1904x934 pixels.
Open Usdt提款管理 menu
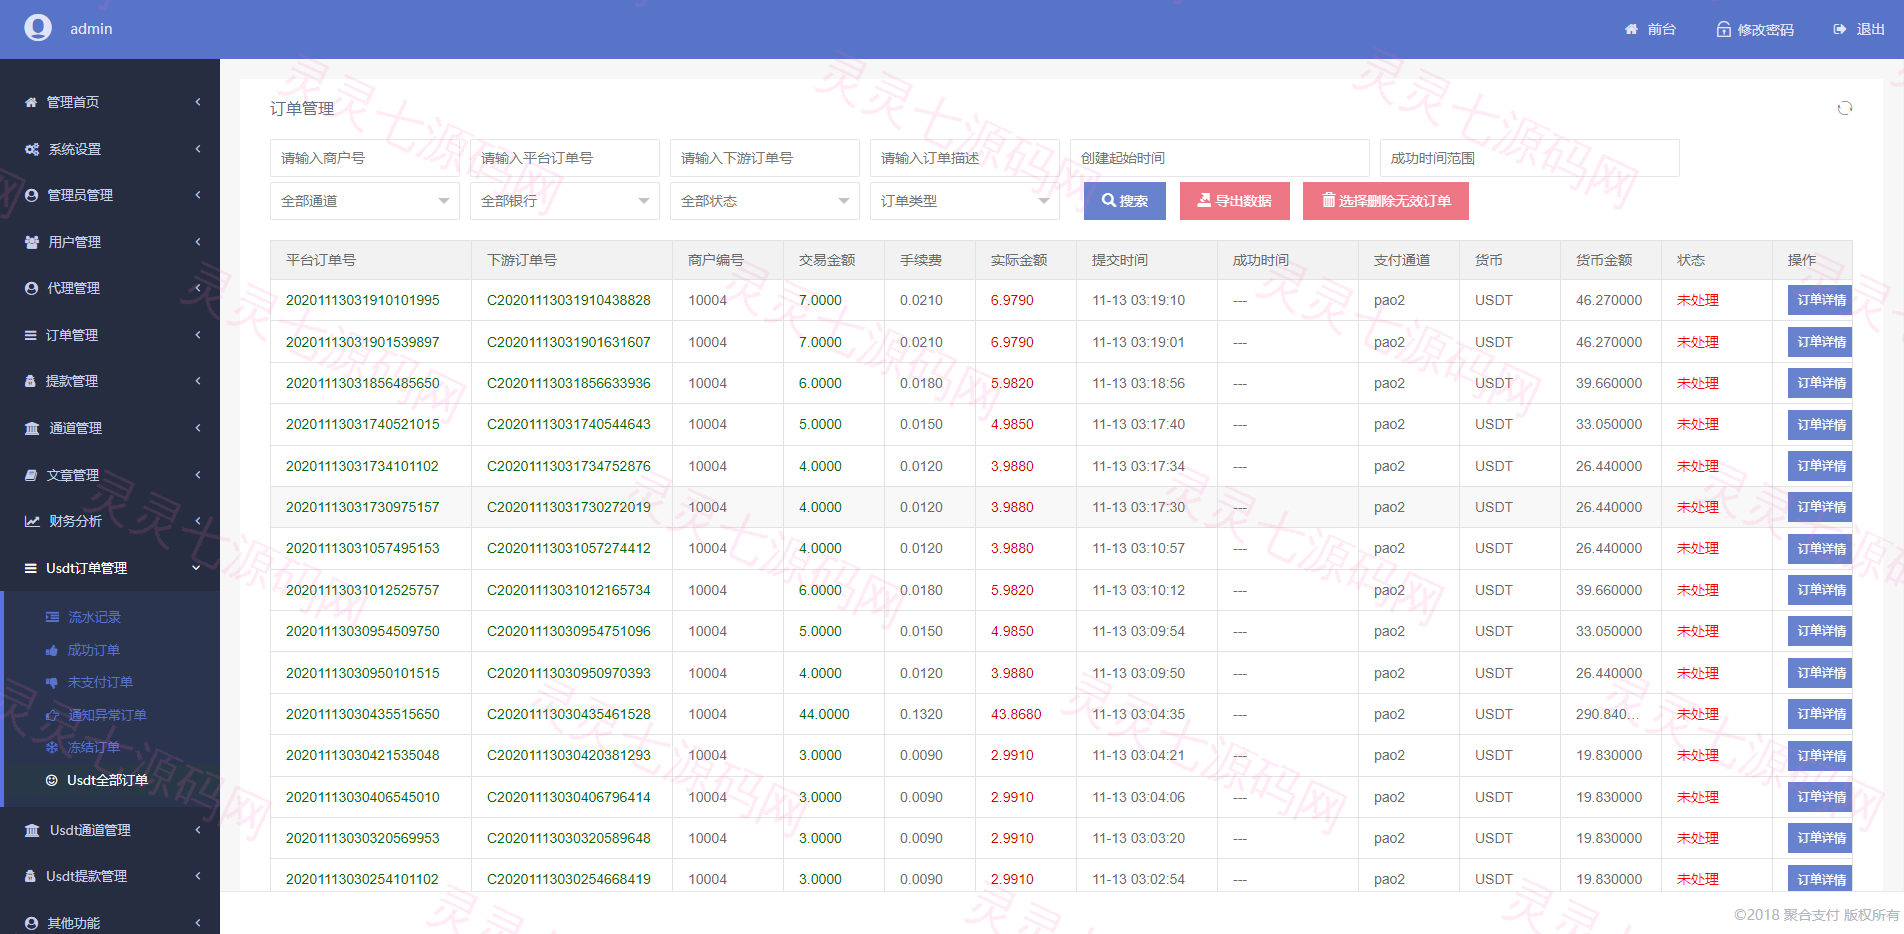coord(110,876)
